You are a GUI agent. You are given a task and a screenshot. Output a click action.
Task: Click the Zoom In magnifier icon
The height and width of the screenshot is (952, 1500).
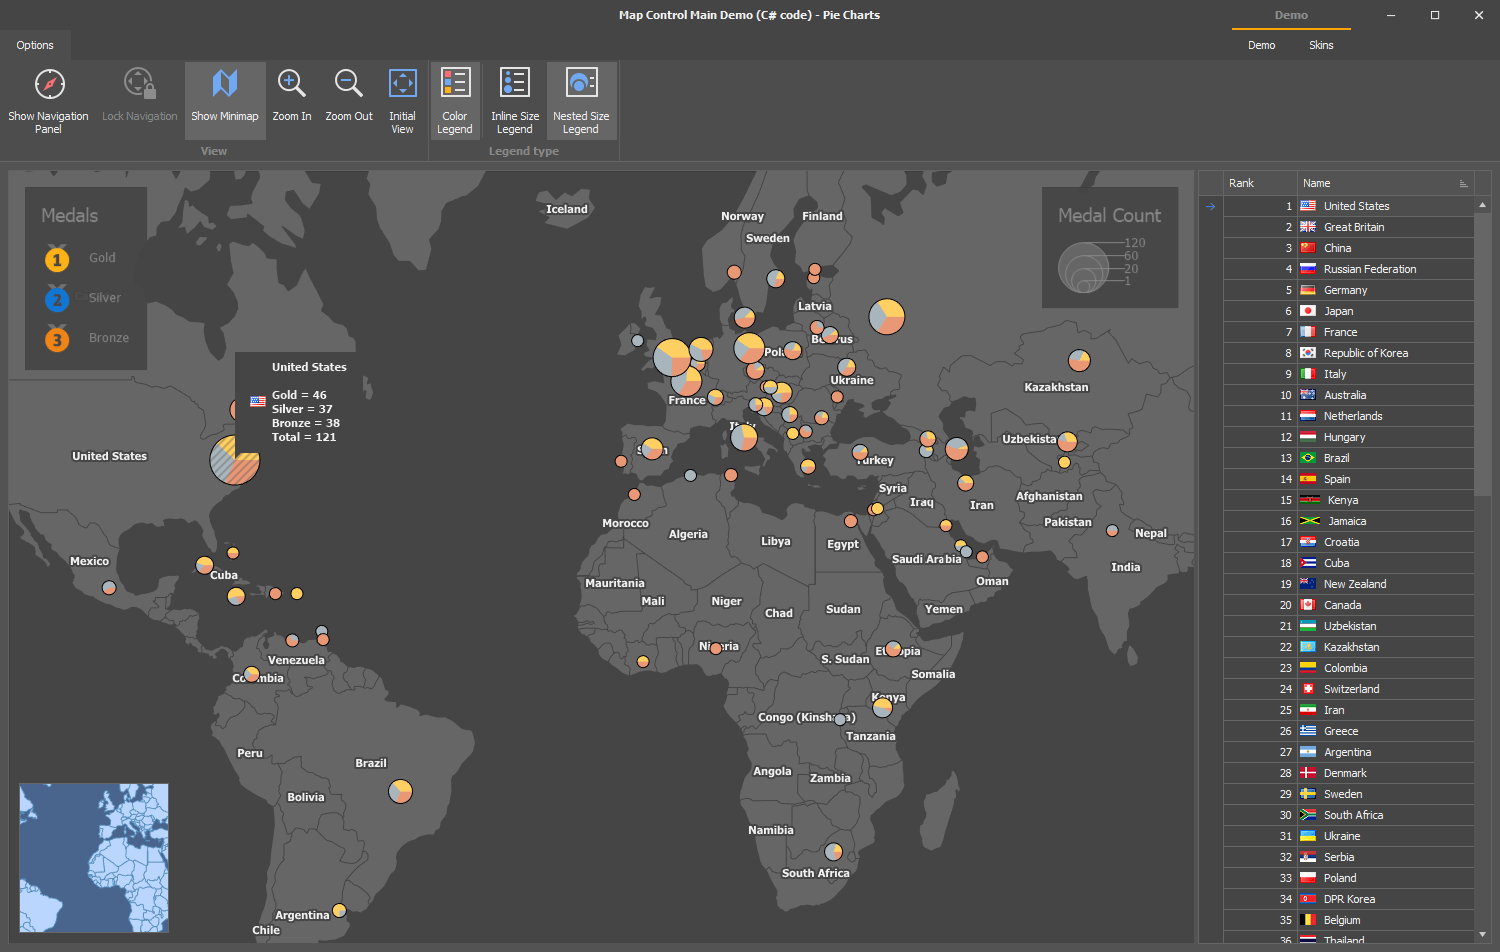click(291, 85)
